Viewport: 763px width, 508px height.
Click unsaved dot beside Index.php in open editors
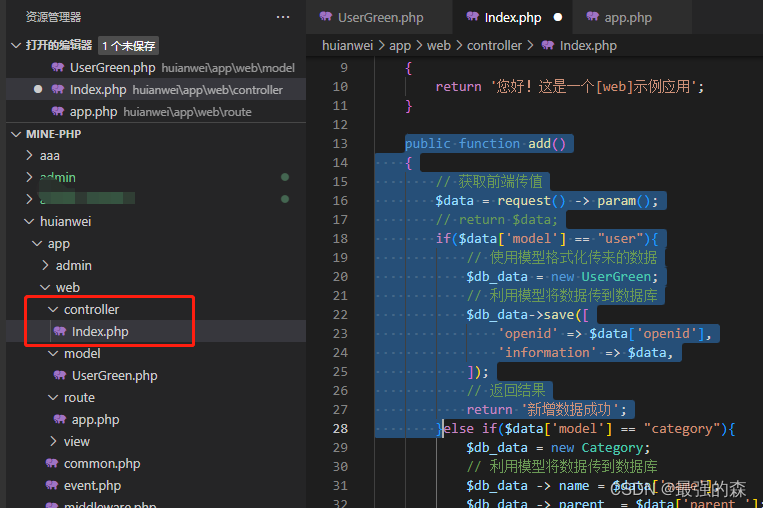[x=38, y=89]
